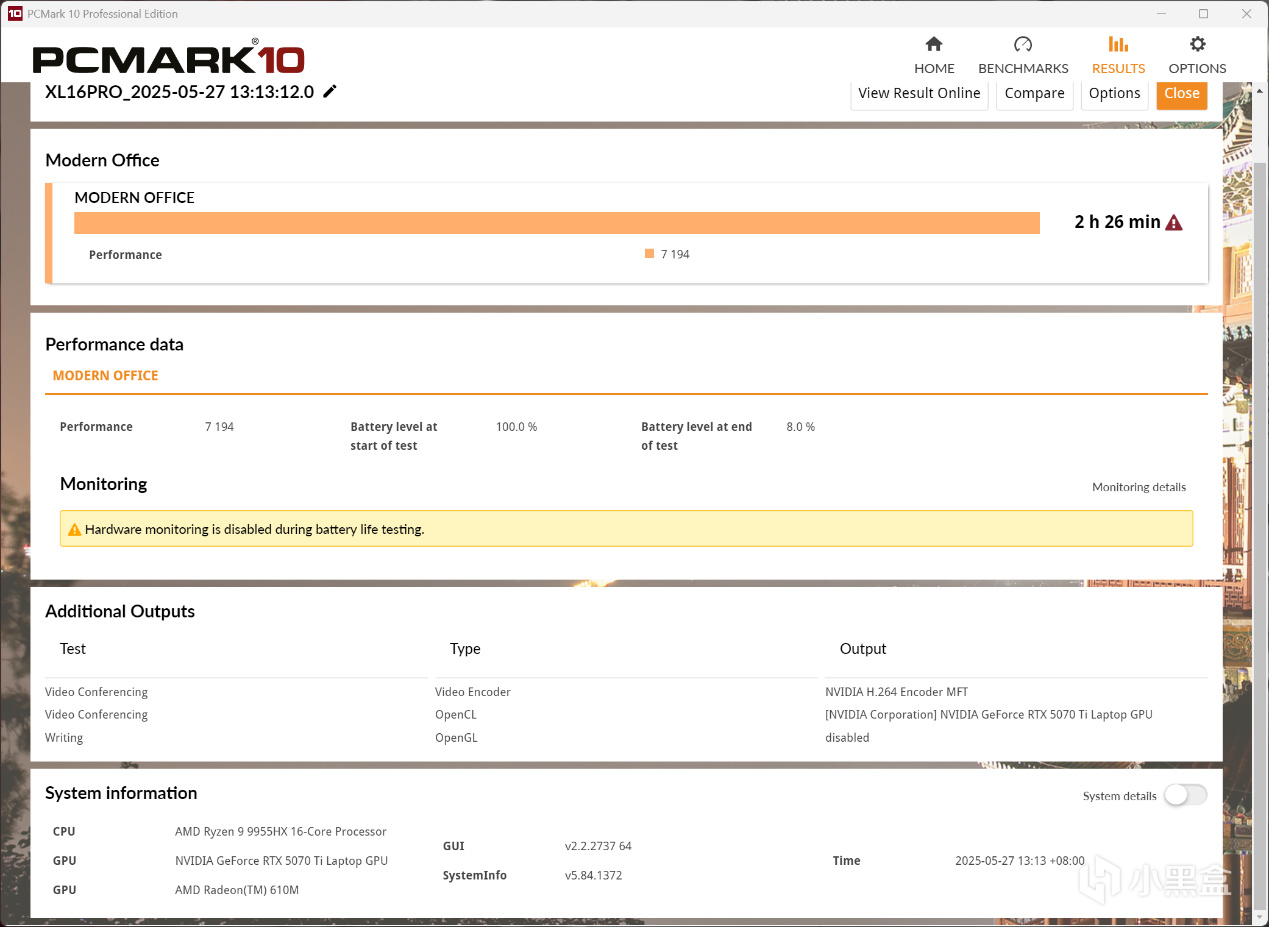Click the result name XL16PRO_2025-05-27 13:13:12.0

179,92
